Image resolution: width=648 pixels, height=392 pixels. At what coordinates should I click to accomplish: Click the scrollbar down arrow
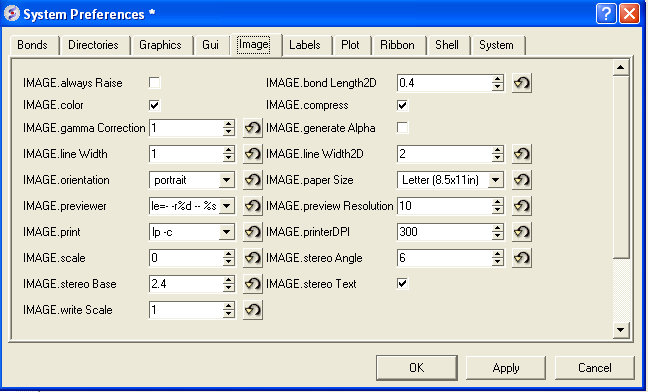(621, 330)
